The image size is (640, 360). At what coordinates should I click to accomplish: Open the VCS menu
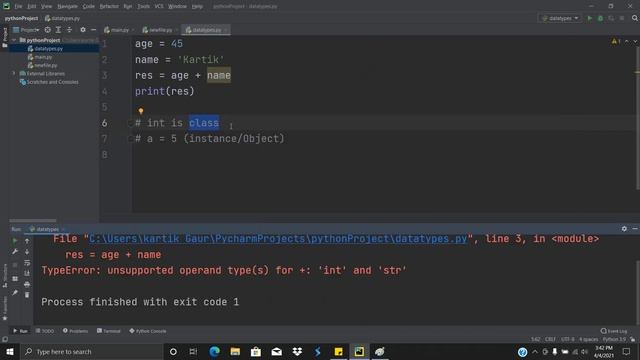pyautogui.click(x=159, y=7)
